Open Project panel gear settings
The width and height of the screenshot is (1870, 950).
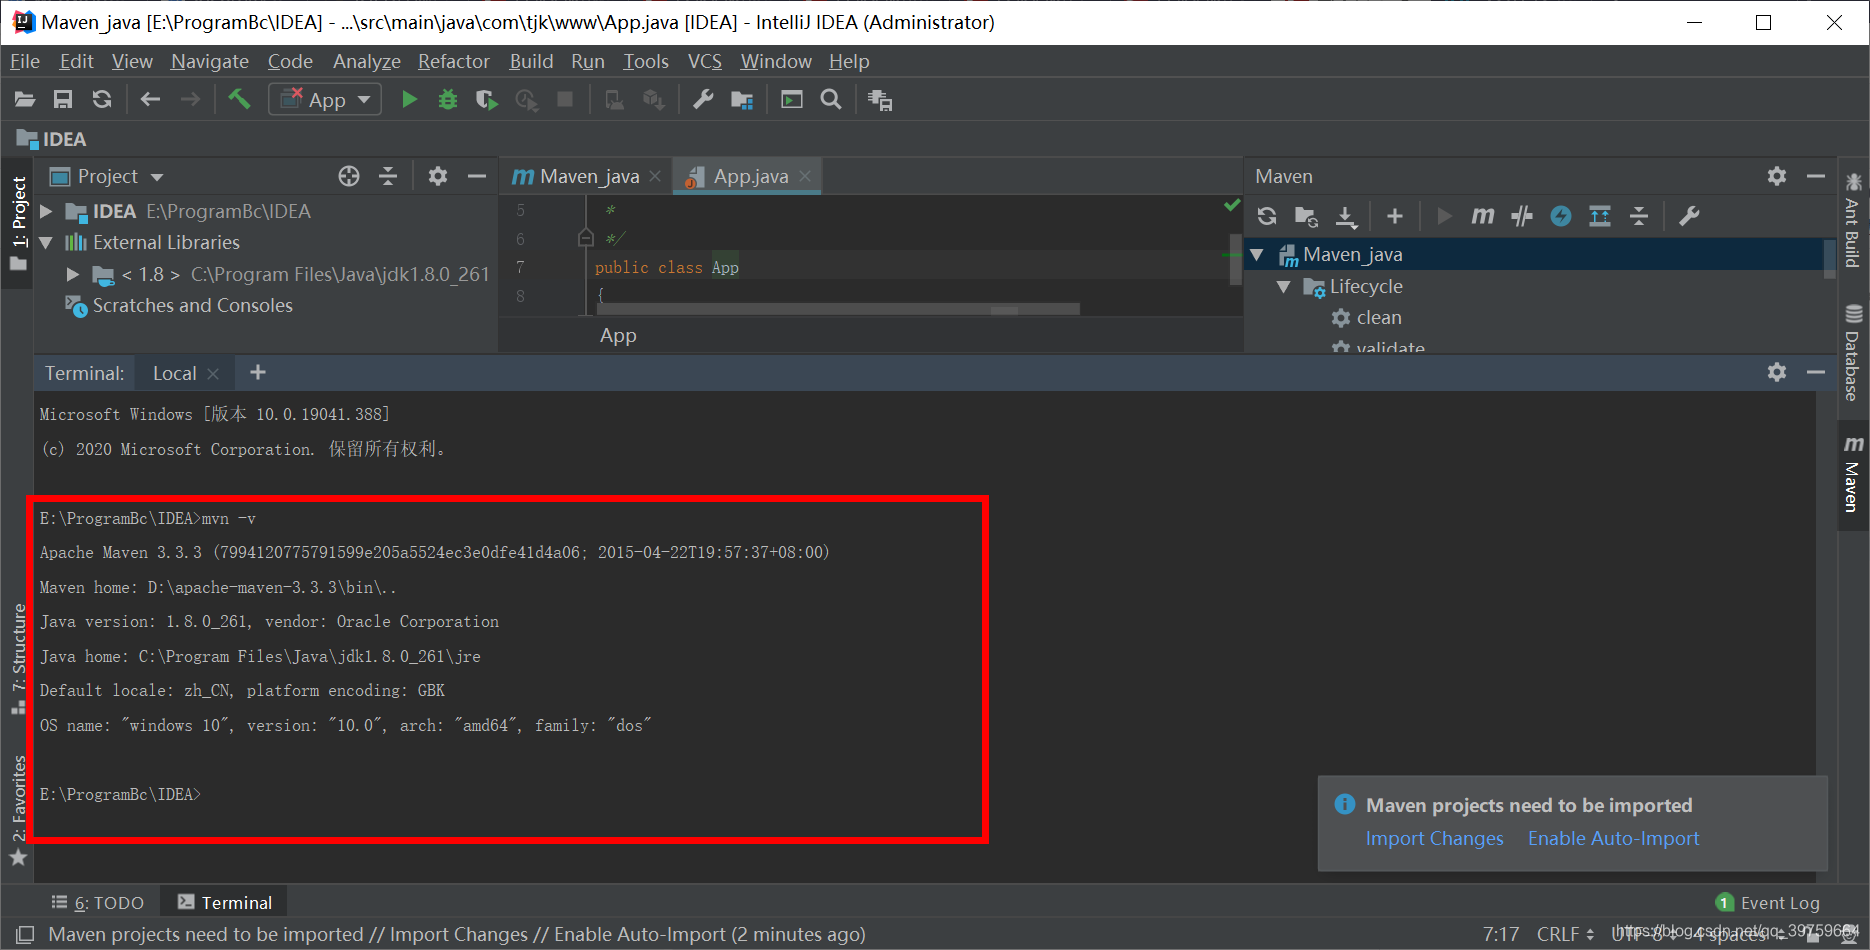(438, 176)
